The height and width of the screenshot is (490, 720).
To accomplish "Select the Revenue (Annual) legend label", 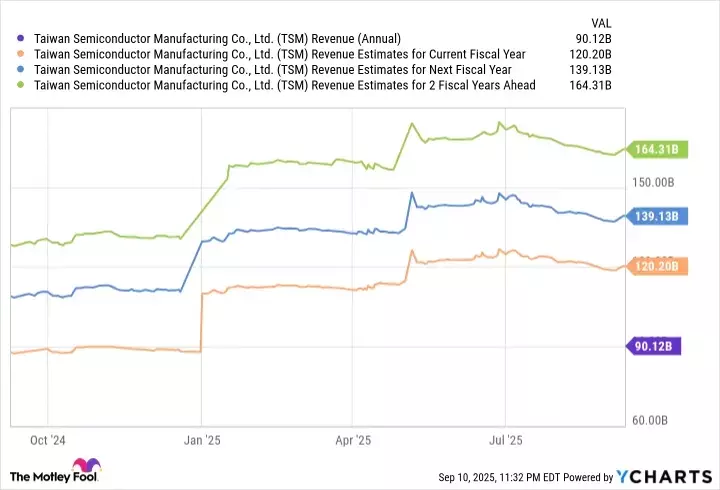I will tap(217, 39).
